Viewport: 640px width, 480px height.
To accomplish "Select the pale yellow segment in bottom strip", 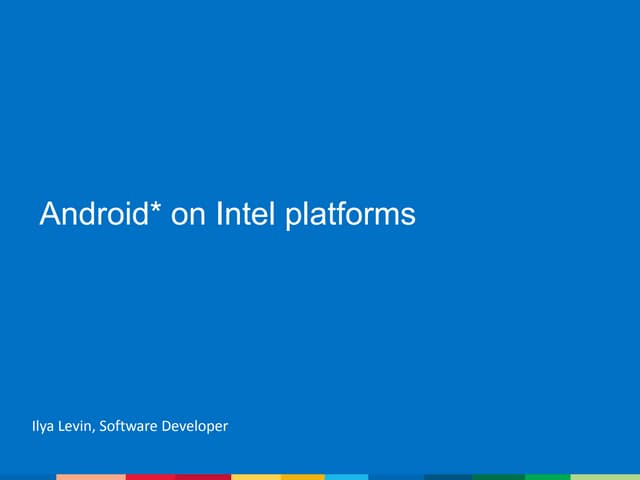I will click(x=256, y=477).
